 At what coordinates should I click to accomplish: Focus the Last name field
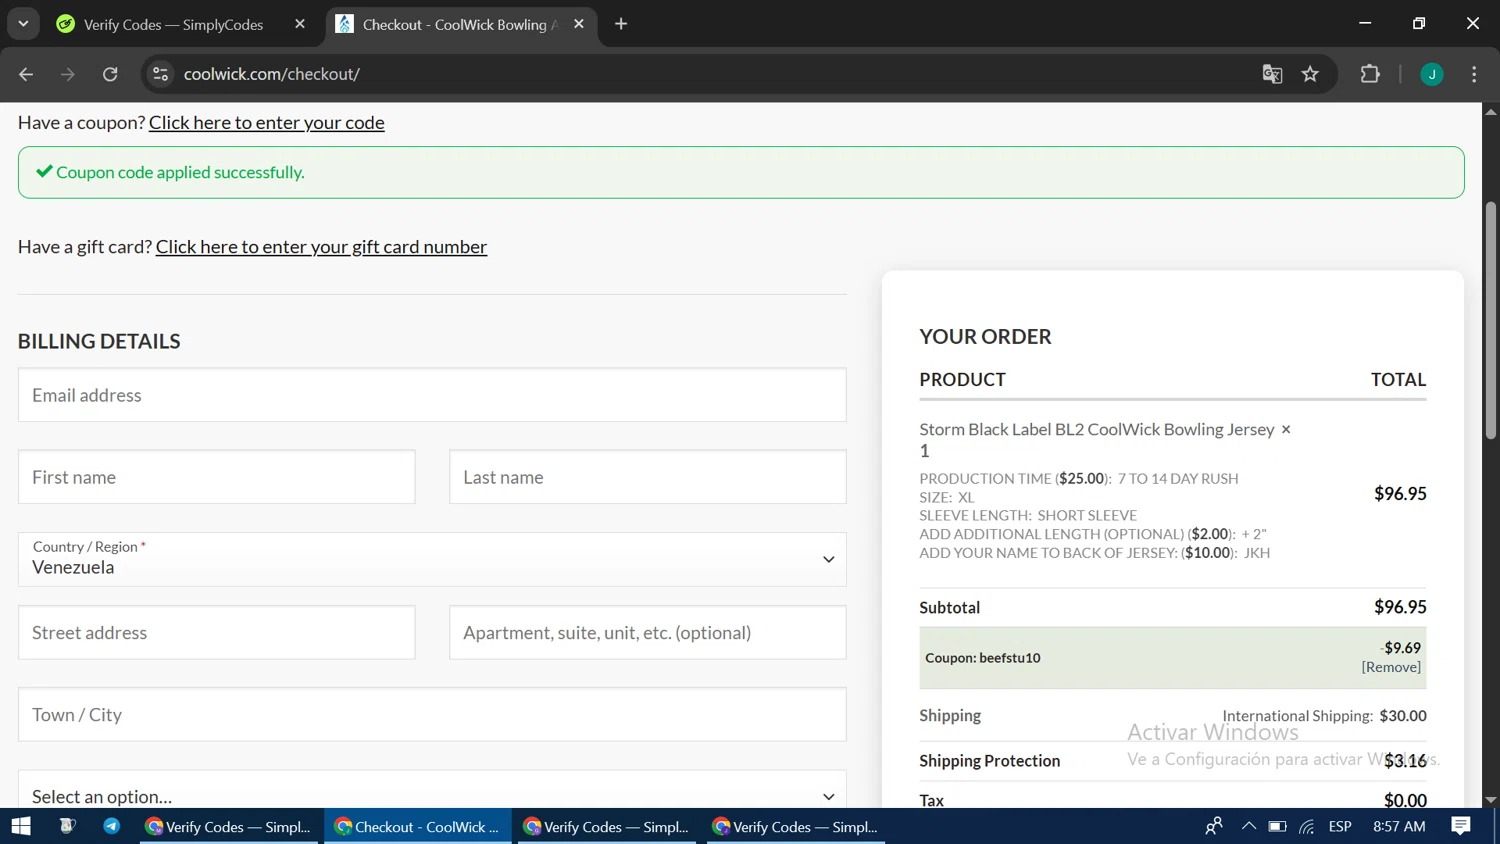tap(647, 477)
